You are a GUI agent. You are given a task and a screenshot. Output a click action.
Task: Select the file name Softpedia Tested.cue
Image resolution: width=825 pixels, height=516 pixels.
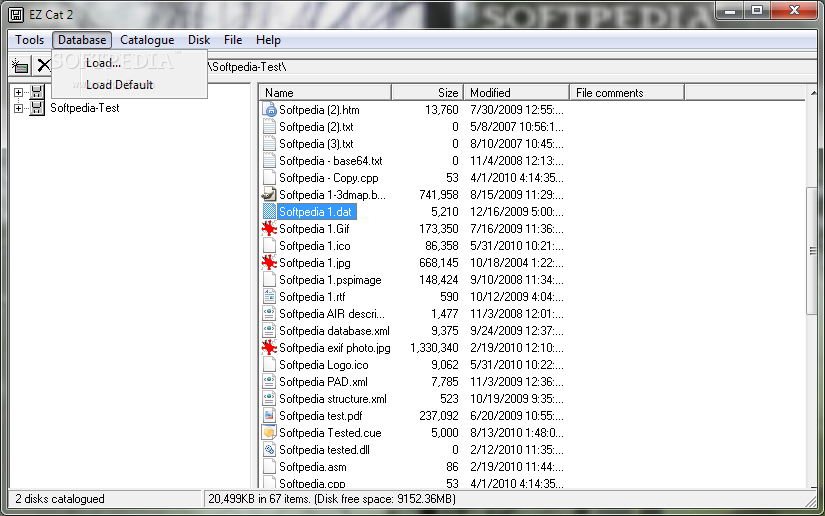click(x=330, y=433)
